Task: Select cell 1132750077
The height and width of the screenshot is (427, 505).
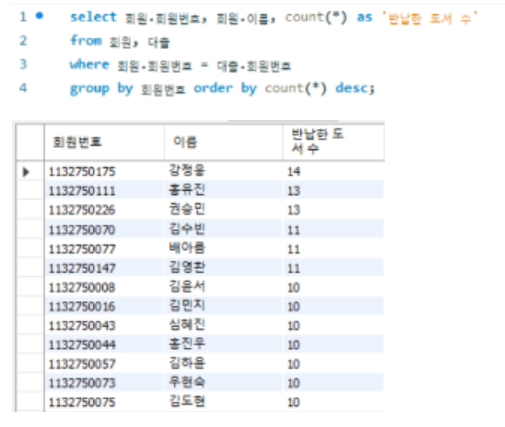Action: point(104,249)
